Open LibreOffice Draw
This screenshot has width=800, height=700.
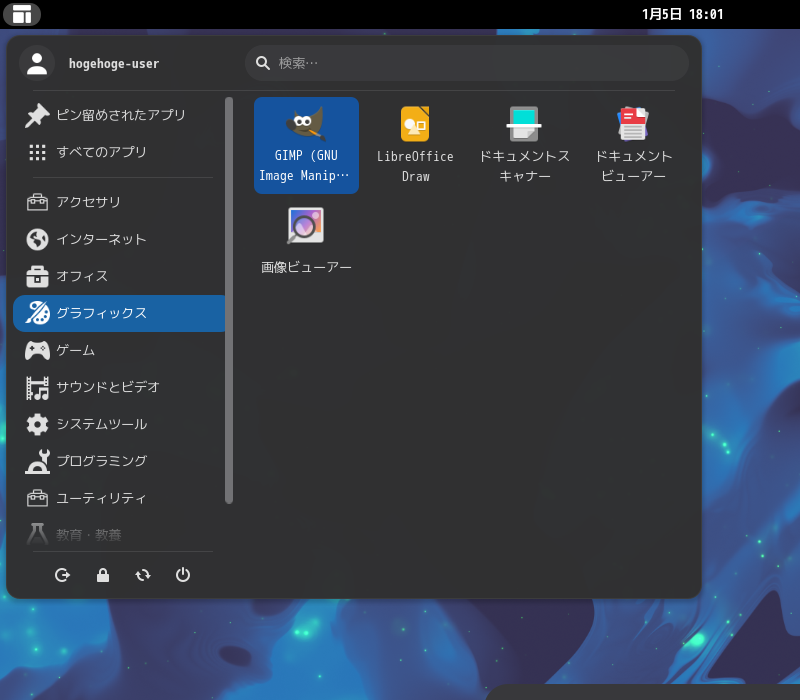point(415,143)
